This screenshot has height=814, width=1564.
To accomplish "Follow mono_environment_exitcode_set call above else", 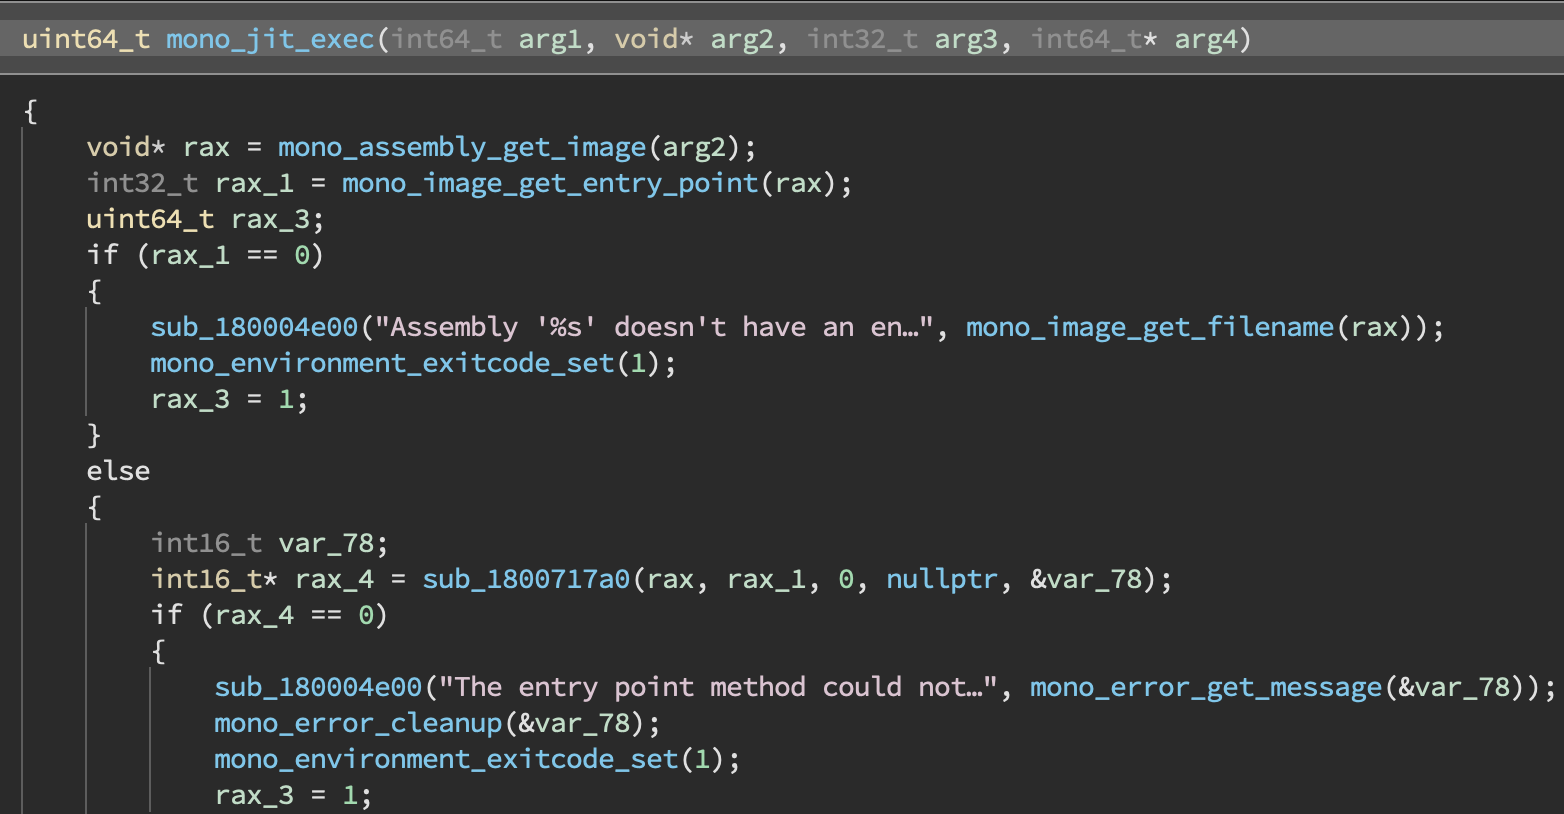I will (x=382, y=363).
